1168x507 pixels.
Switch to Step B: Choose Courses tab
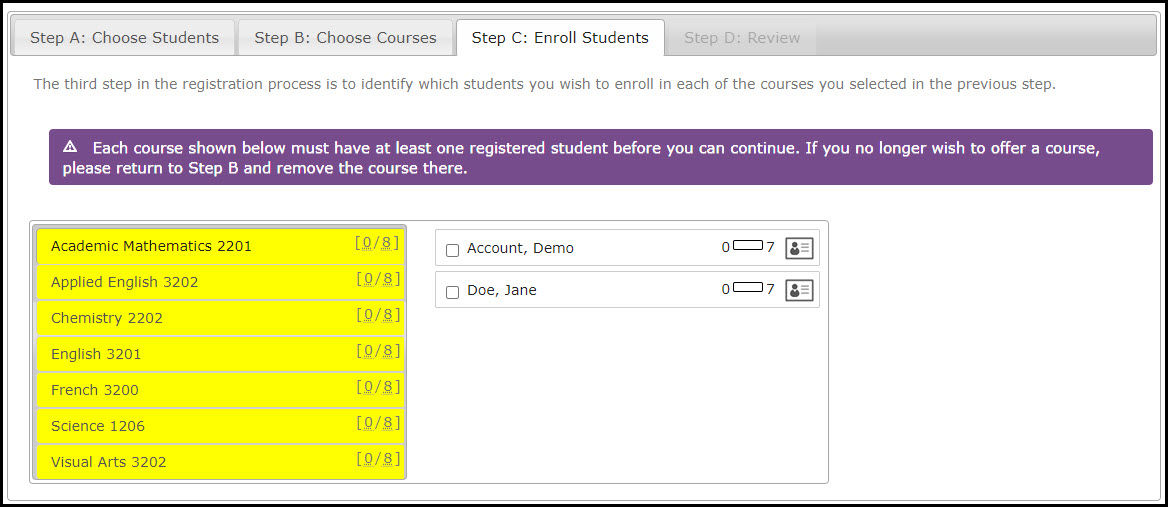coord(346,38)
